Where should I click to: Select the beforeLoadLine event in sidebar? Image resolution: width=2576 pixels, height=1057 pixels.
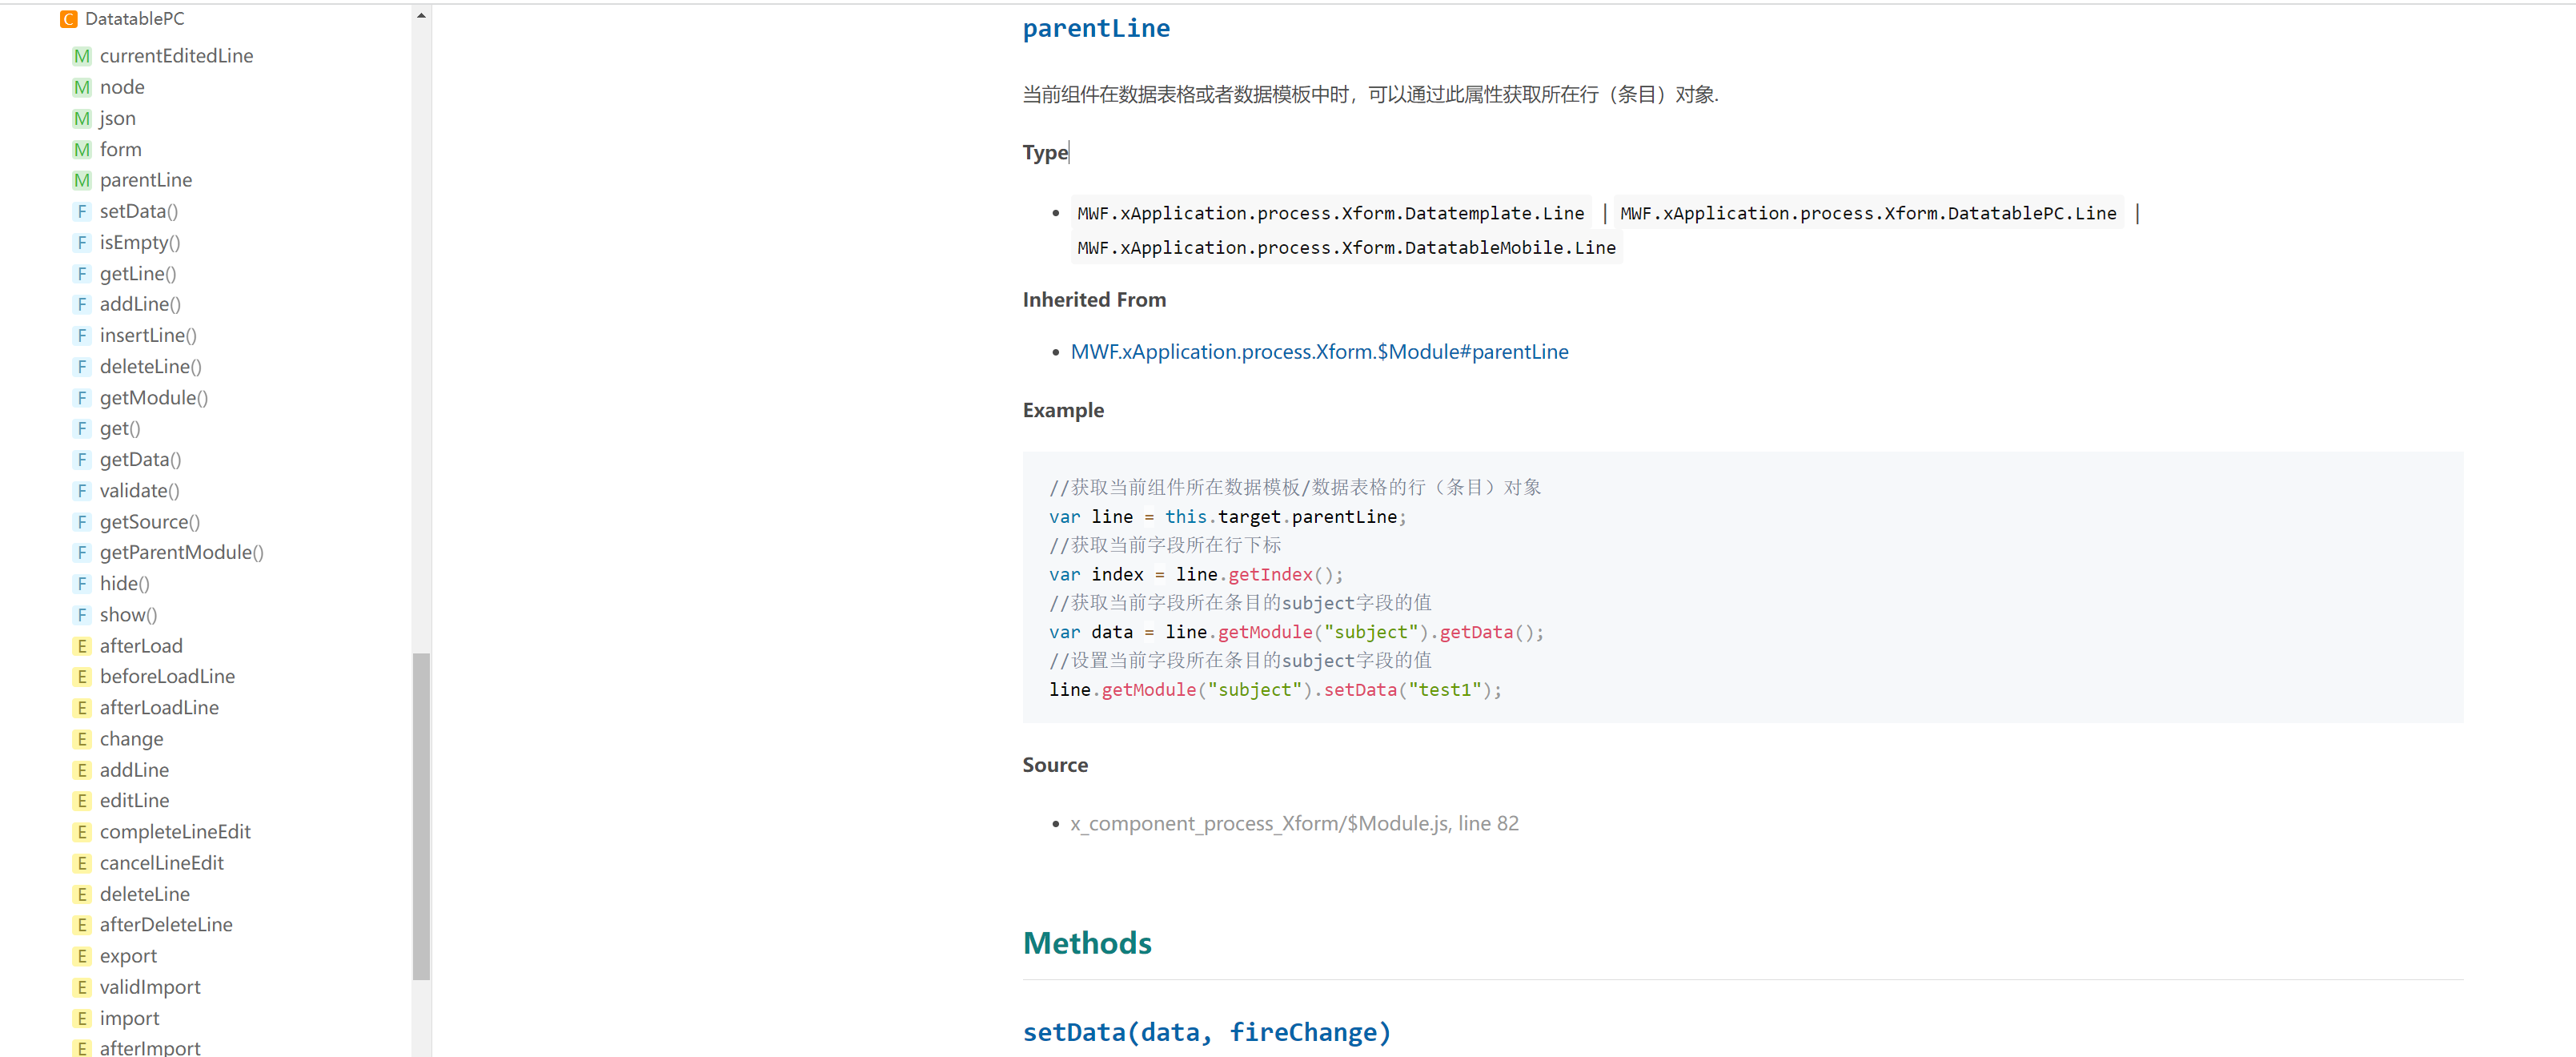click(167, 676)
